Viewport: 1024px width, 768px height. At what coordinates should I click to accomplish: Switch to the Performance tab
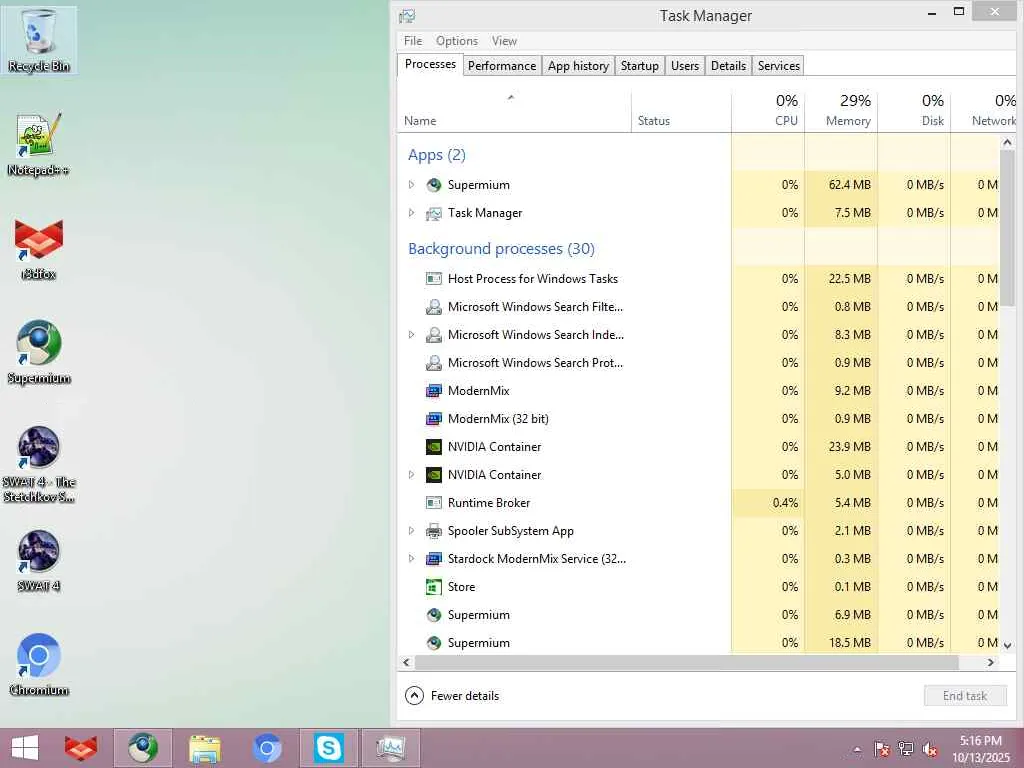[502, 66]
